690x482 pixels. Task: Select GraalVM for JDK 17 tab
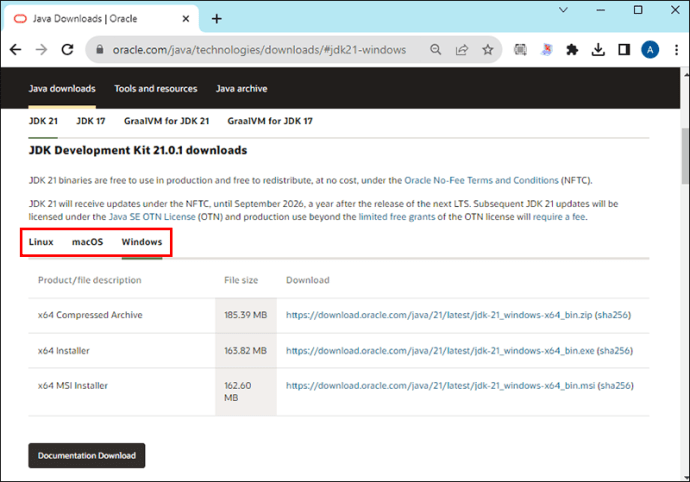pyautogui.click(x=270, y=121)
